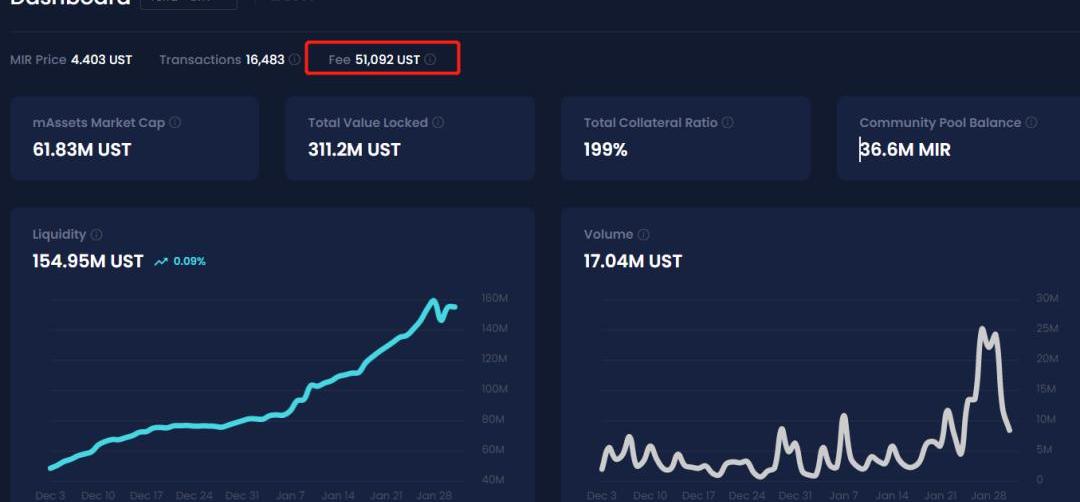Click the 0.09% liquidity change label
The image size is (1080, 502).
(189, 262)
